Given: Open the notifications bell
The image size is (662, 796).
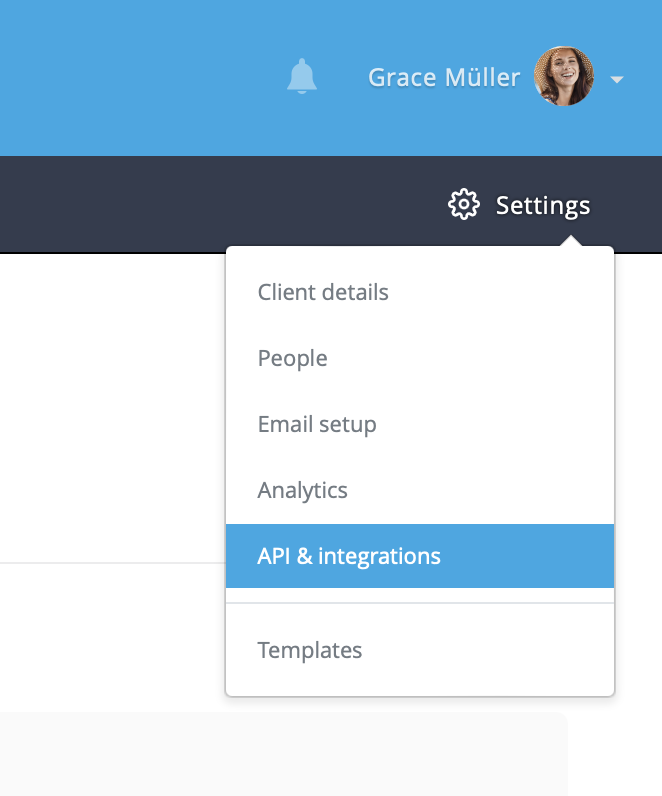Looking at the screenshot, I should pyautogui.click(x=302, y=76).
